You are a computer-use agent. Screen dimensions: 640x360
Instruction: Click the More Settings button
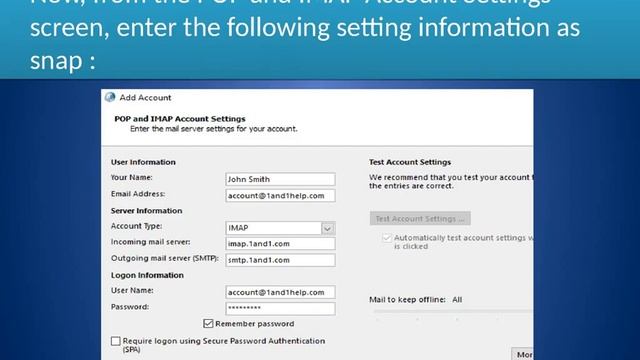tap(522, 354)
